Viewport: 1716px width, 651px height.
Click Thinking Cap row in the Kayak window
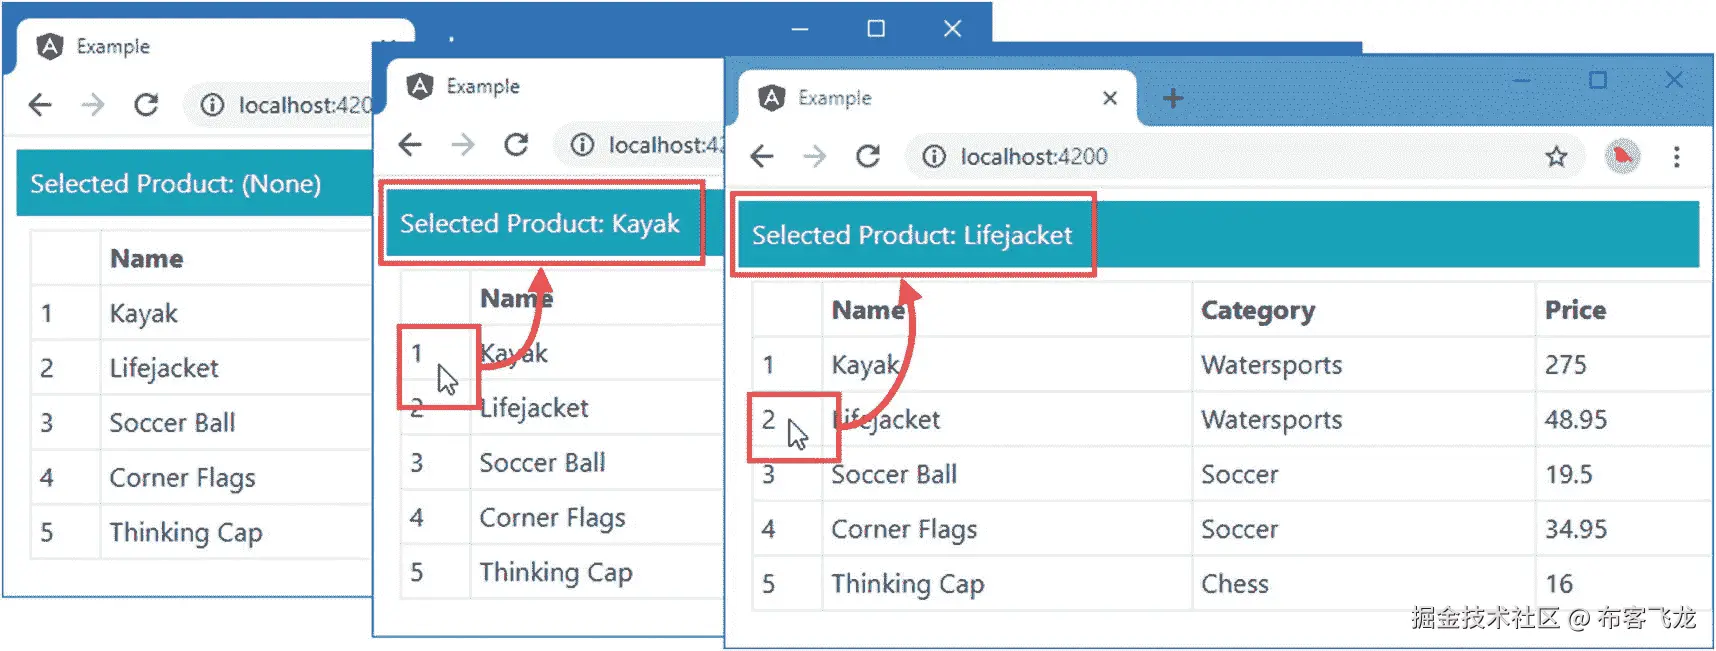(555, 572)
